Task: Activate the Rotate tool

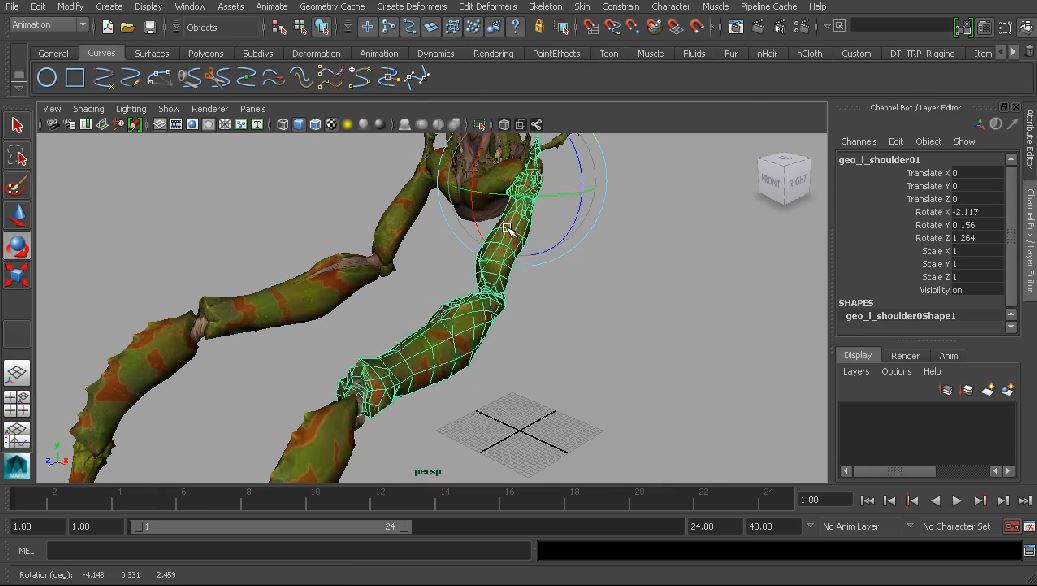Action: (17, 246)
